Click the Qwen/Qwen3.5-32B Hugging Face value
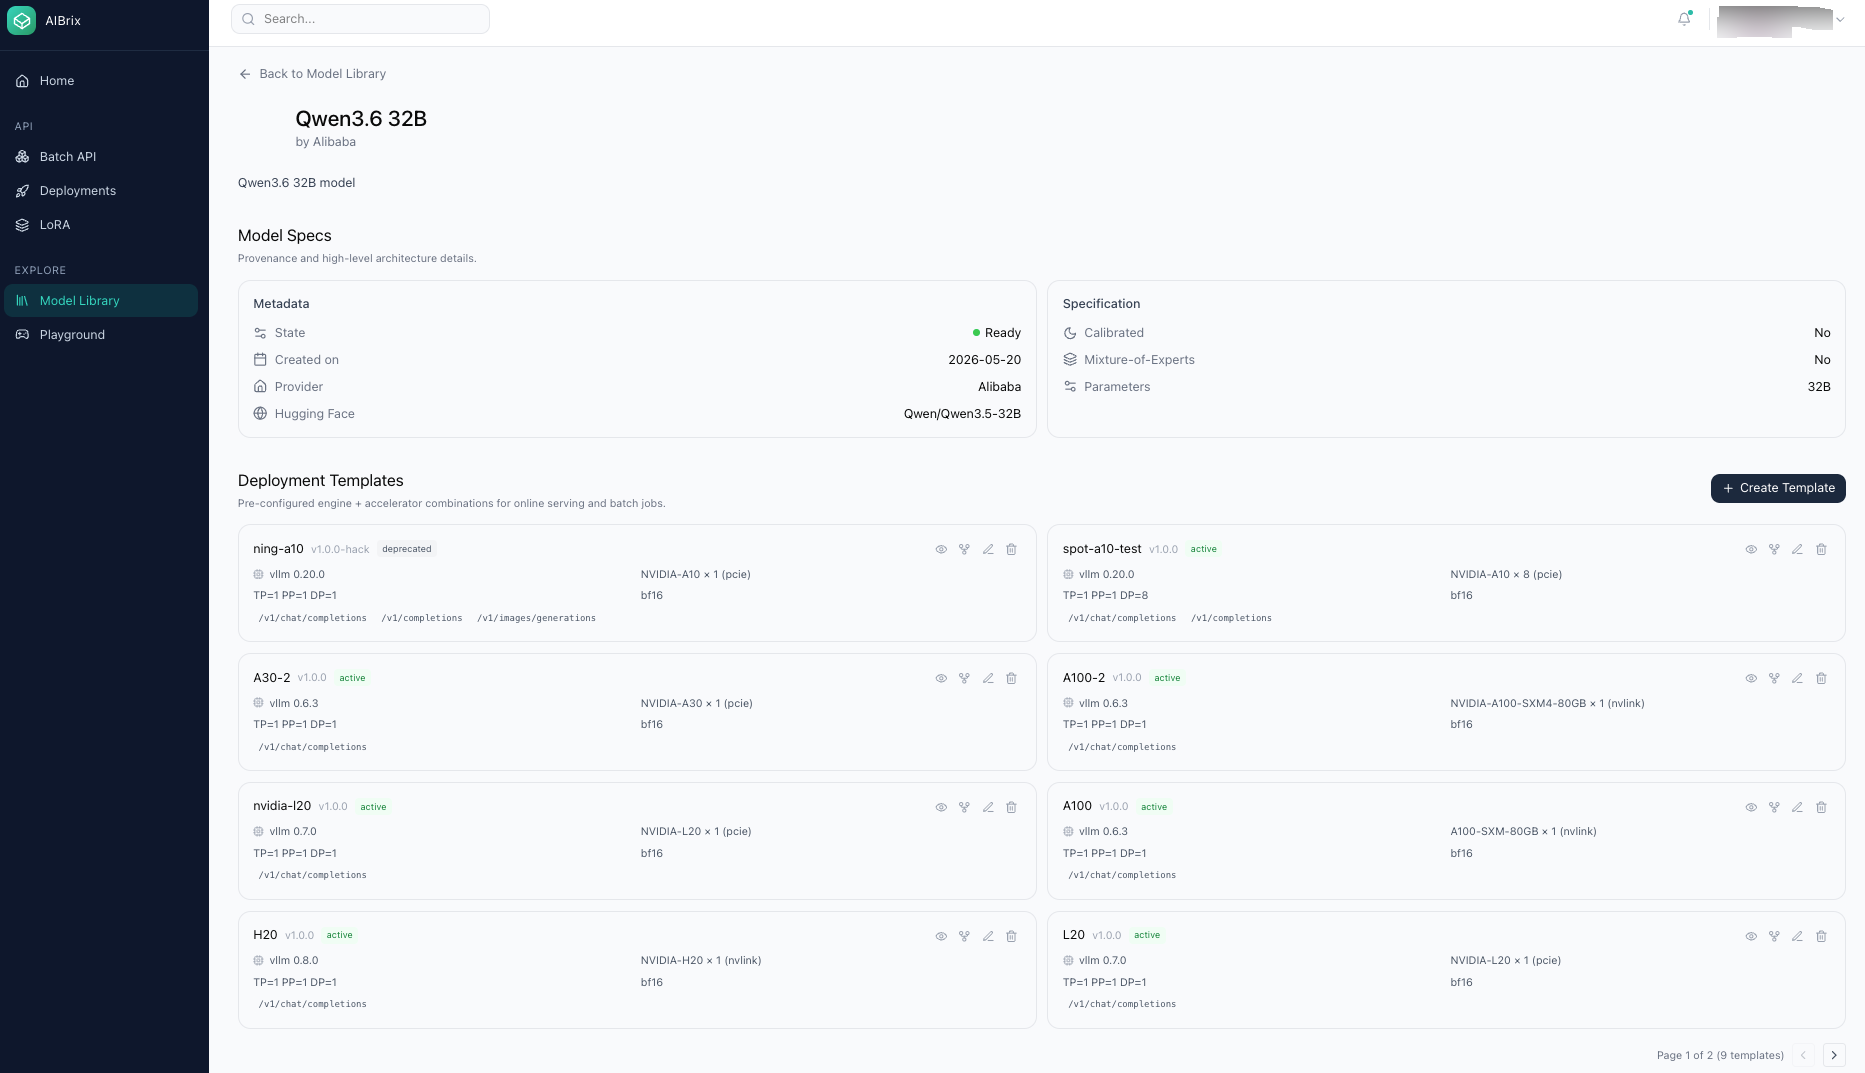Image resolution: width=1865 pixels, height=1073 pixels. click(x=962, y=414)
